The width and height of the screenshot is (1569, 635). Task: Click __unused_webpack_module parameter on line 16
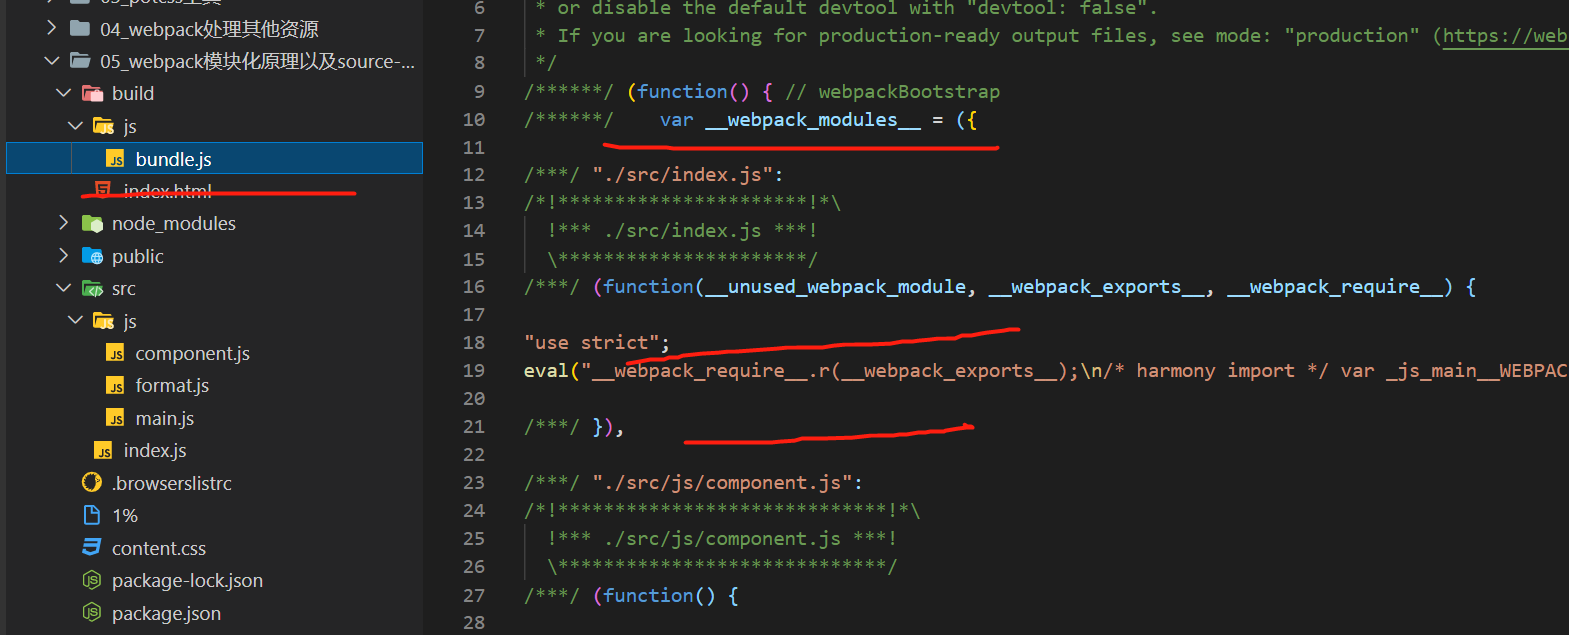[836, 286]
